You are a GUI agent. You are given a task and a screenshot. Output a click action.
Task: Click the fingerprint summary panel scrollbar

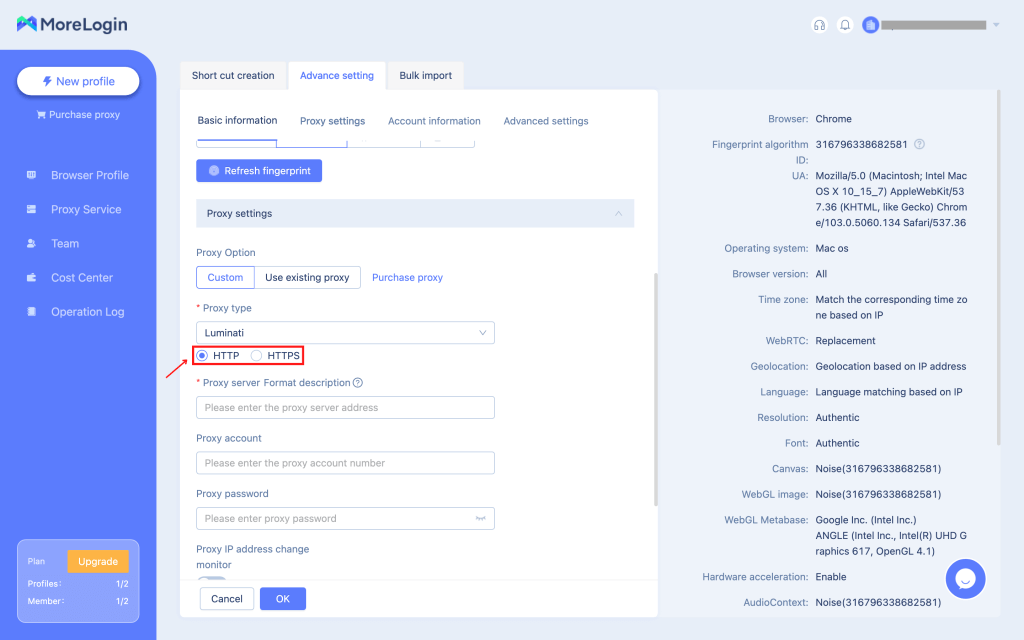[x=998, y=268]
